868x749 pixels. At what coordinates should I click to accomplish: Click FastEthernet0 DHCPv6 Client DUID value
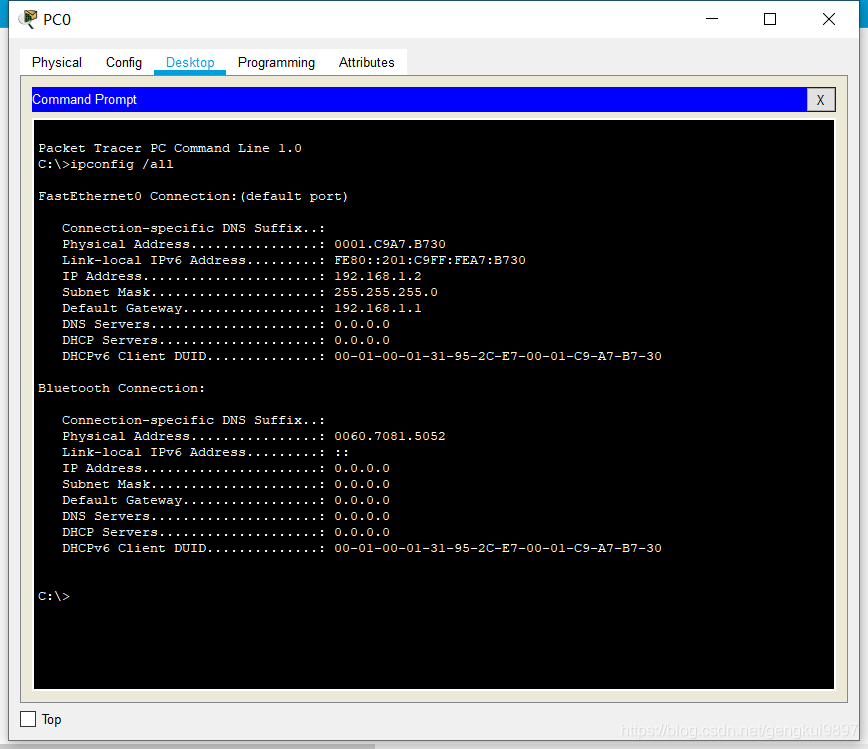pos(498,356)
